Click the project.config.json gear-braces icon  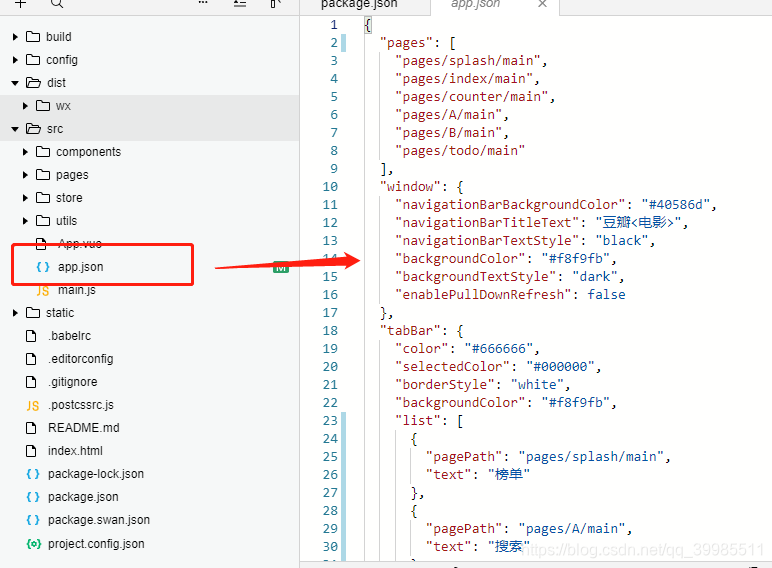[x=33, y=544]
